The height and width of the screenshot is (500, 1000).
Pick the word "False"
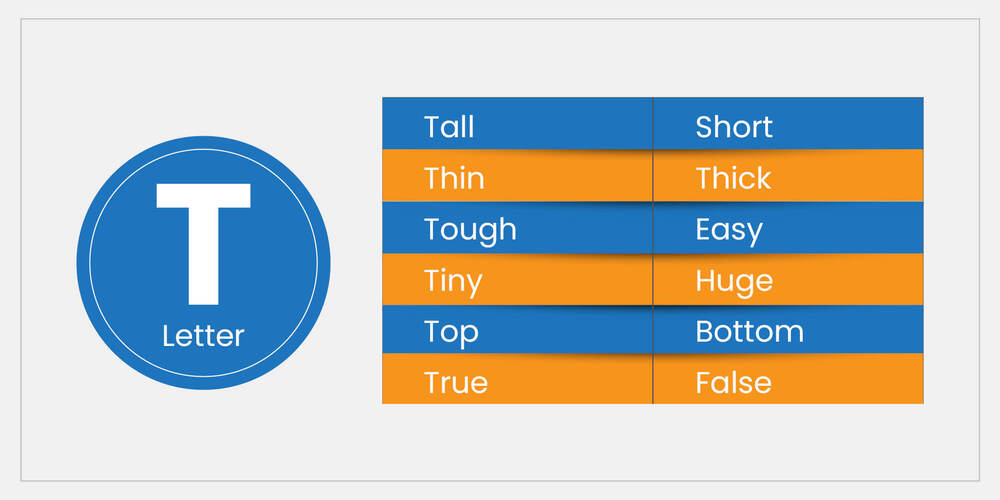733,383
